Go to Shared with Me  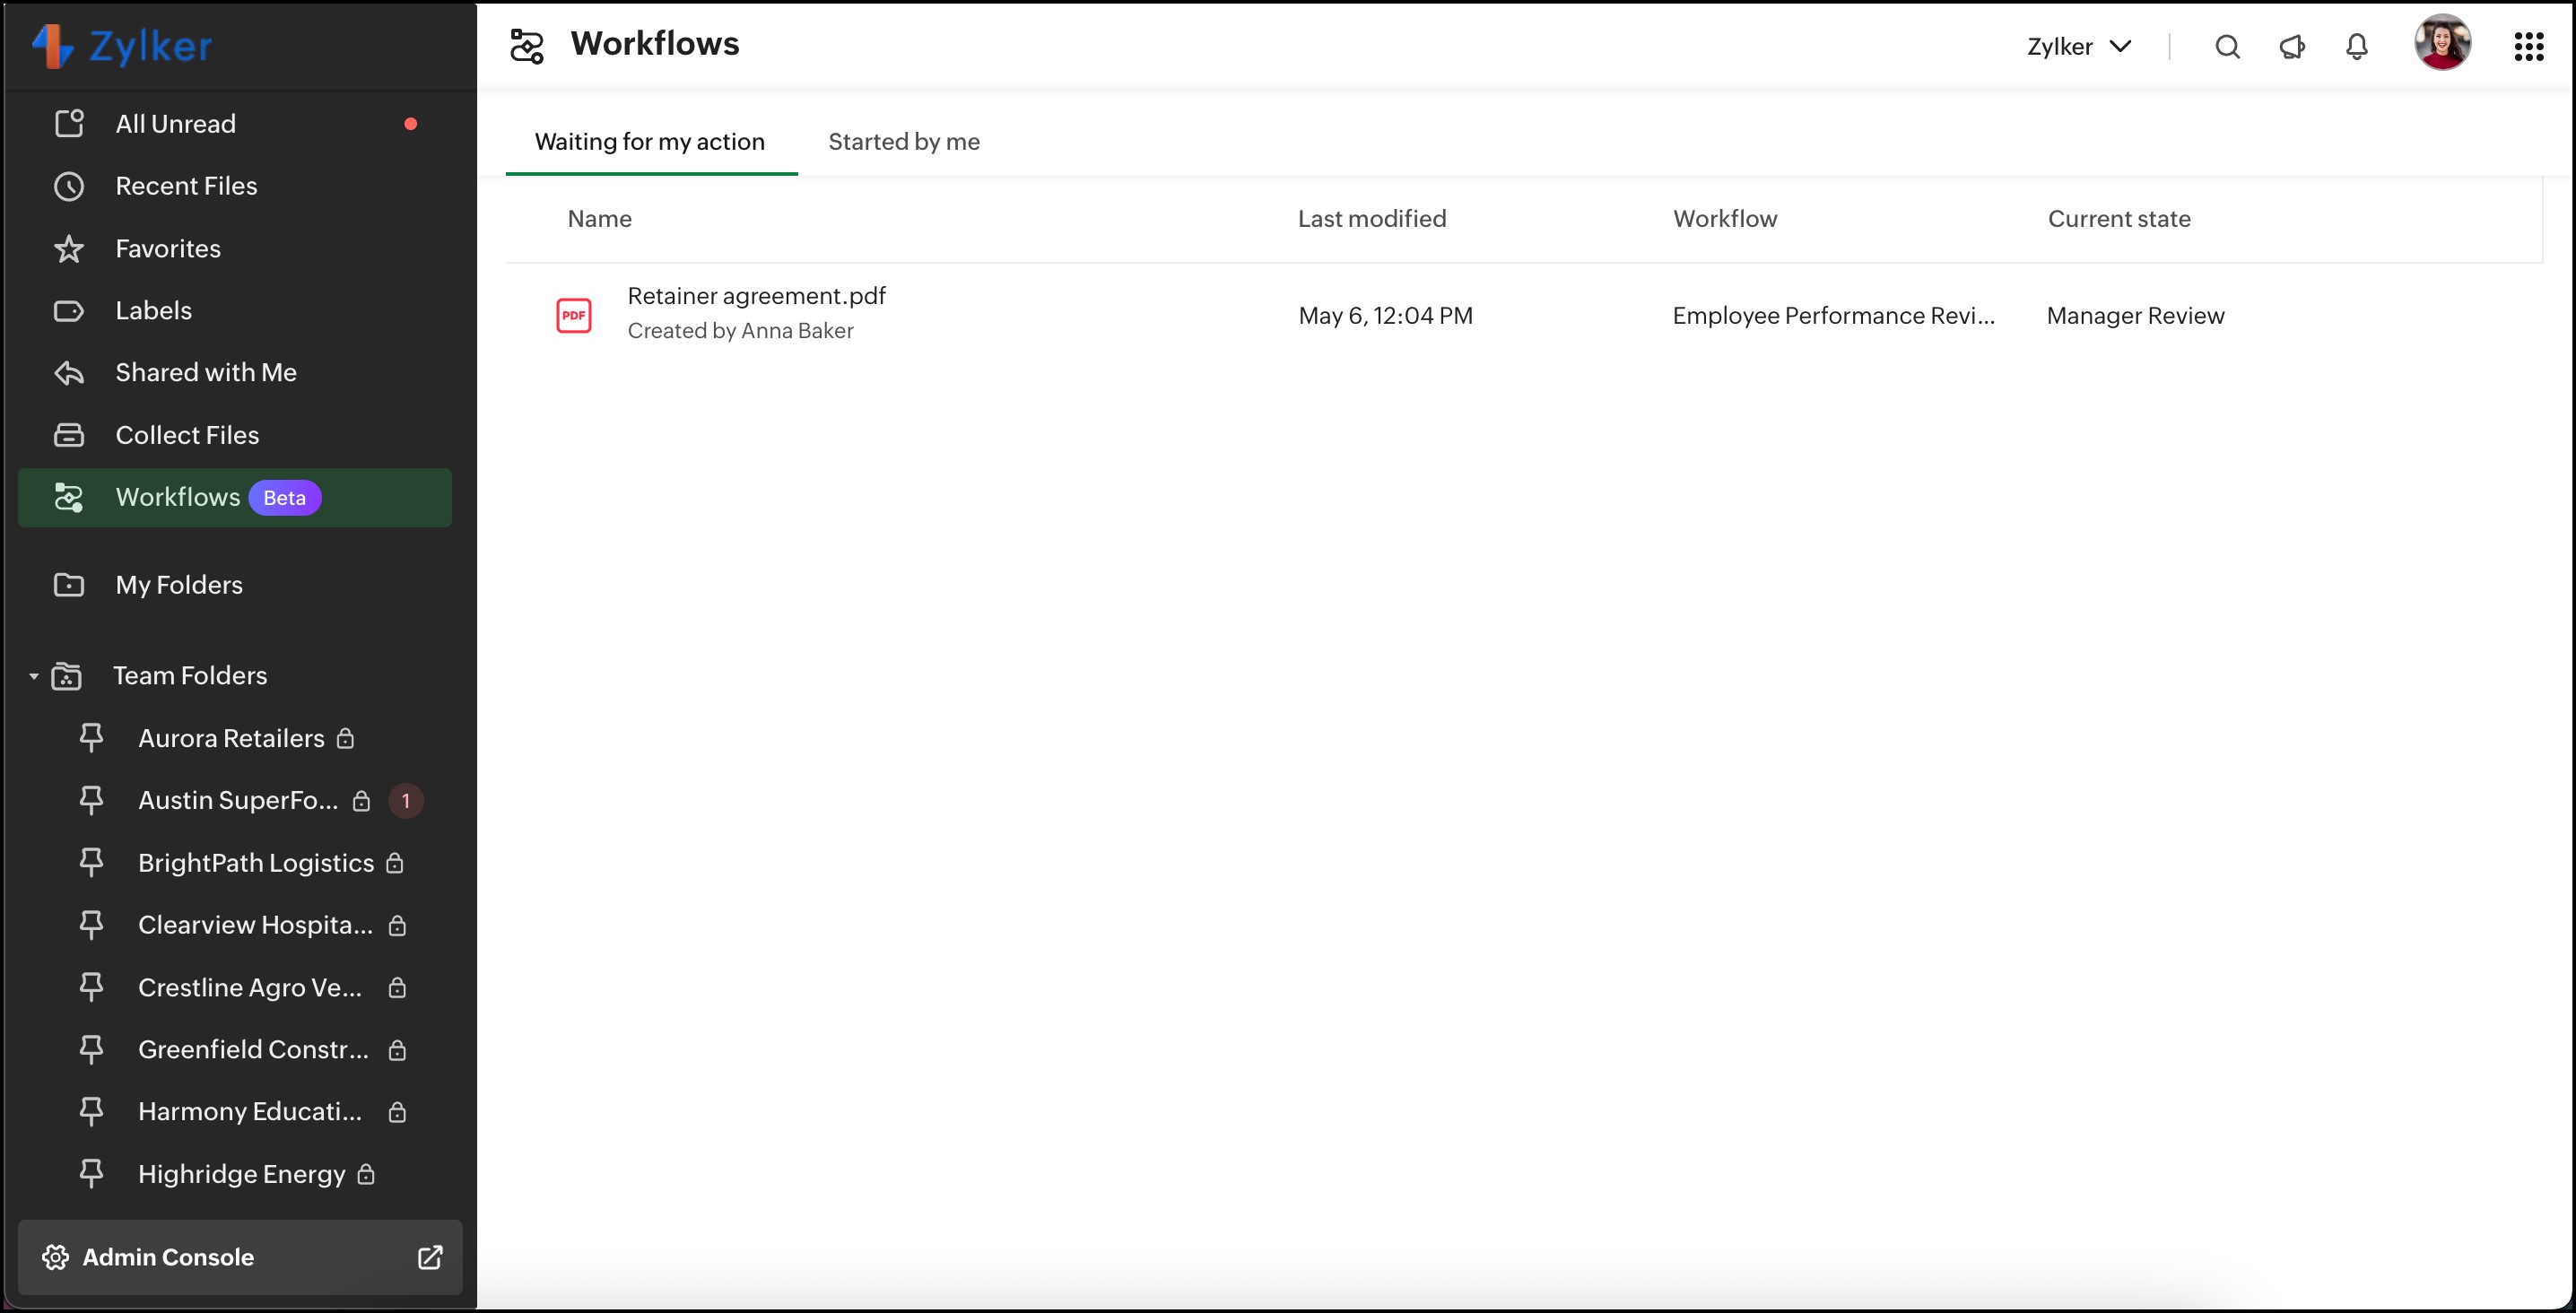pos(205,372)
